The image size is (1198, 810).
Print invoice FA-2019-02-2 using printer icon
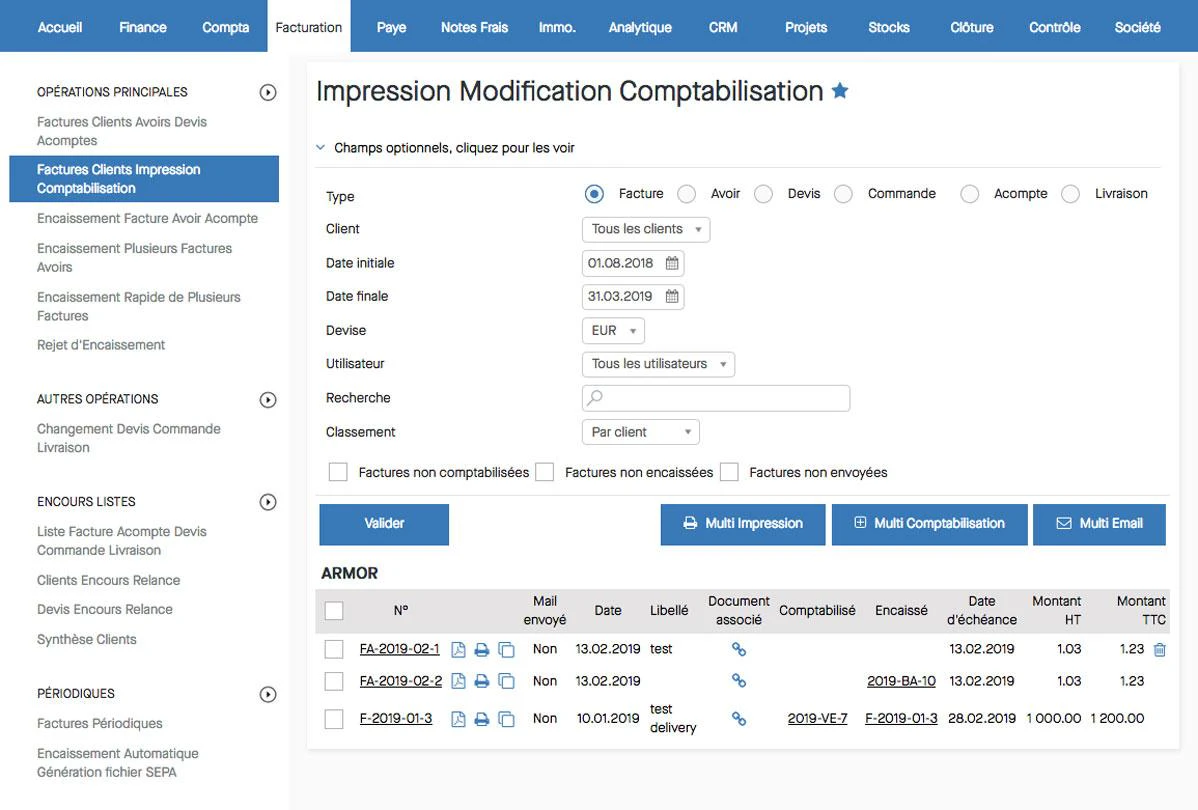click(x=481, y=681)
